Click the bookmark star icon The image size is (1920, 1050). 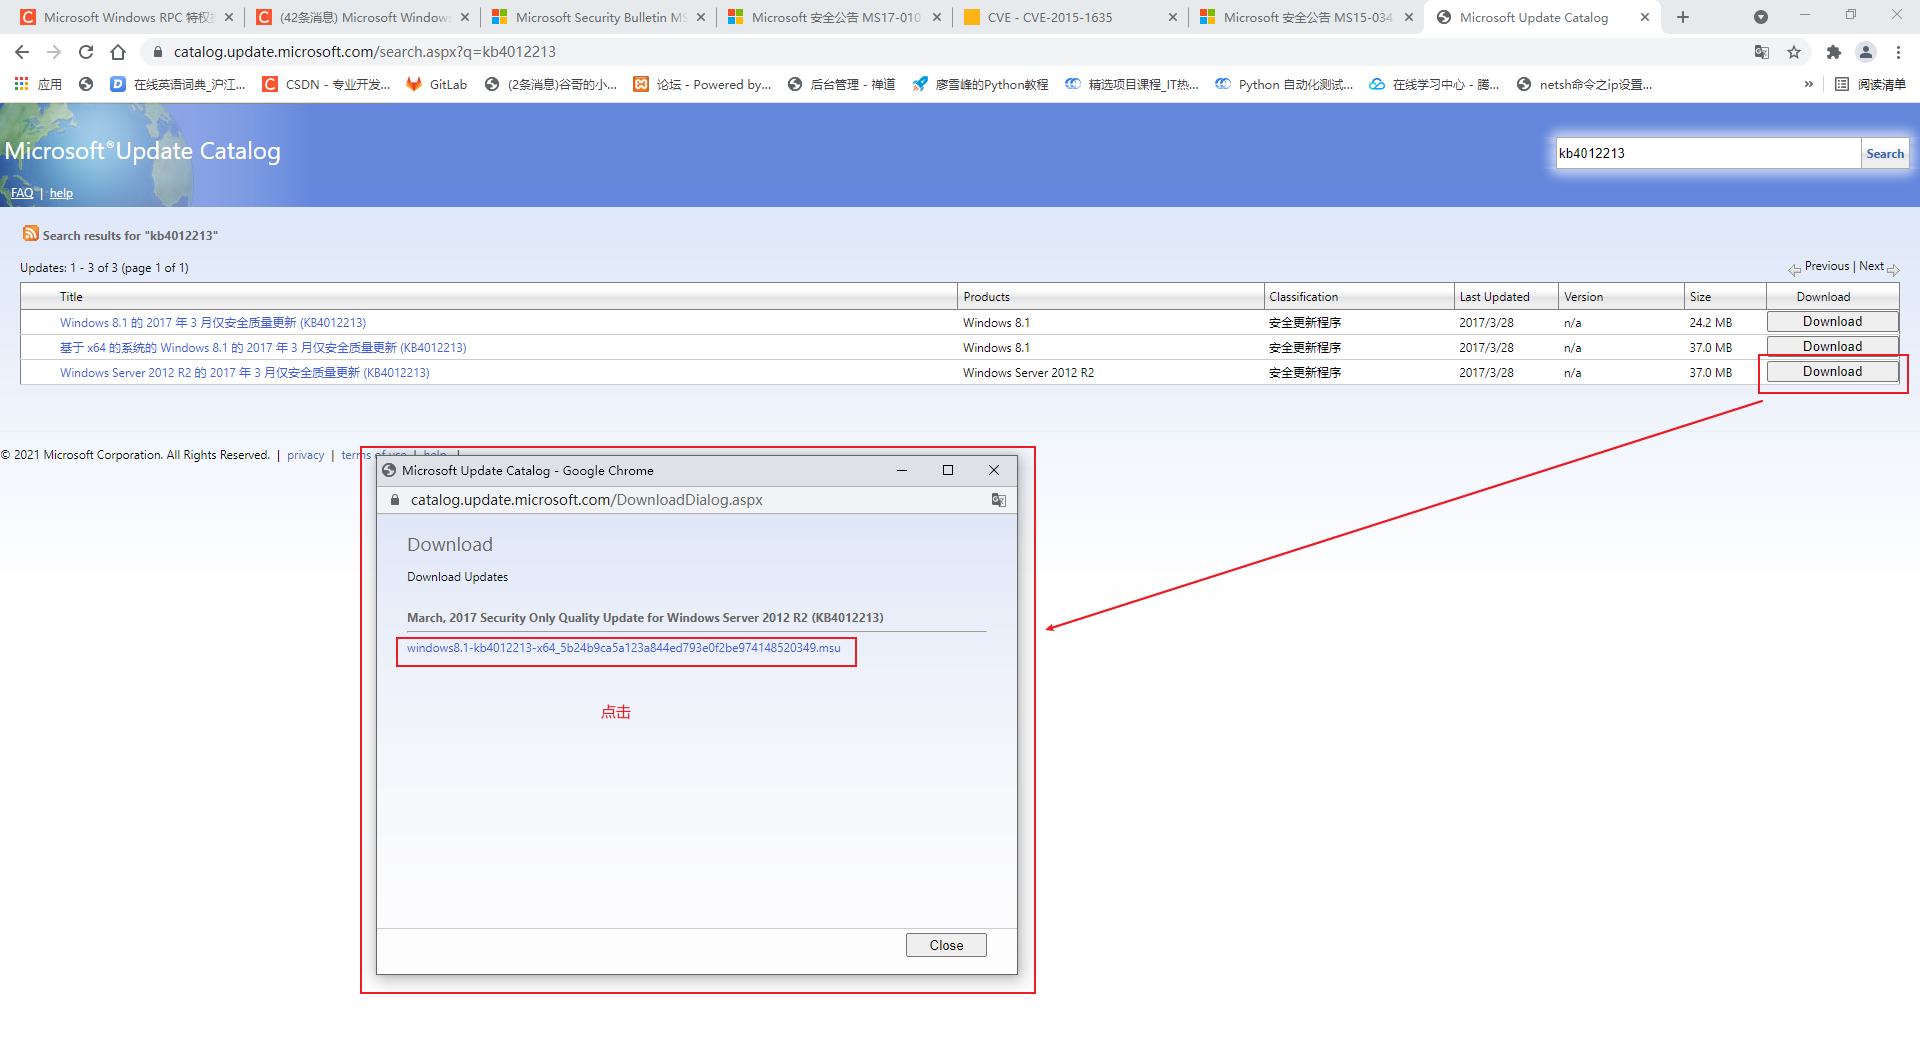tap(1794, 52)
